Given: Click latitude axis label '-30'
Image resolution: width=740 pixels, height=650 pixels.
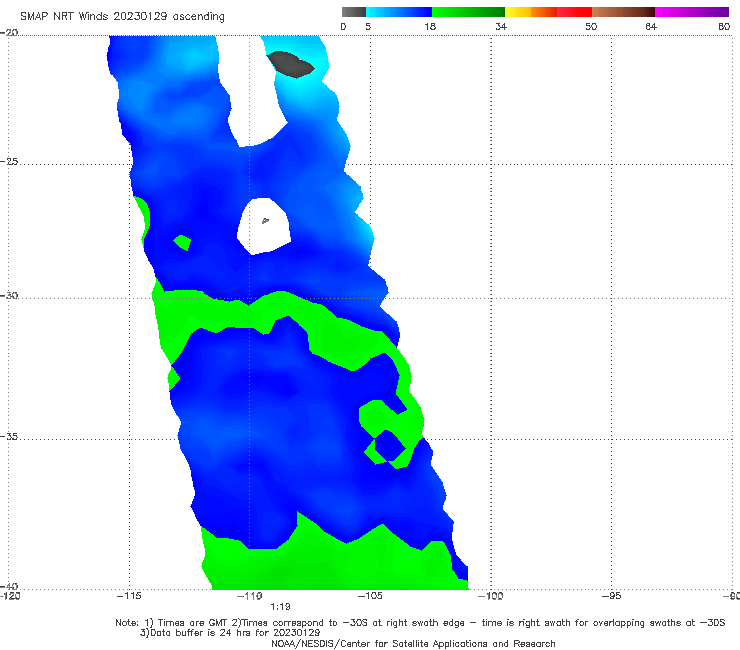Looking at the screenshot, I should (x=9, y=295).
